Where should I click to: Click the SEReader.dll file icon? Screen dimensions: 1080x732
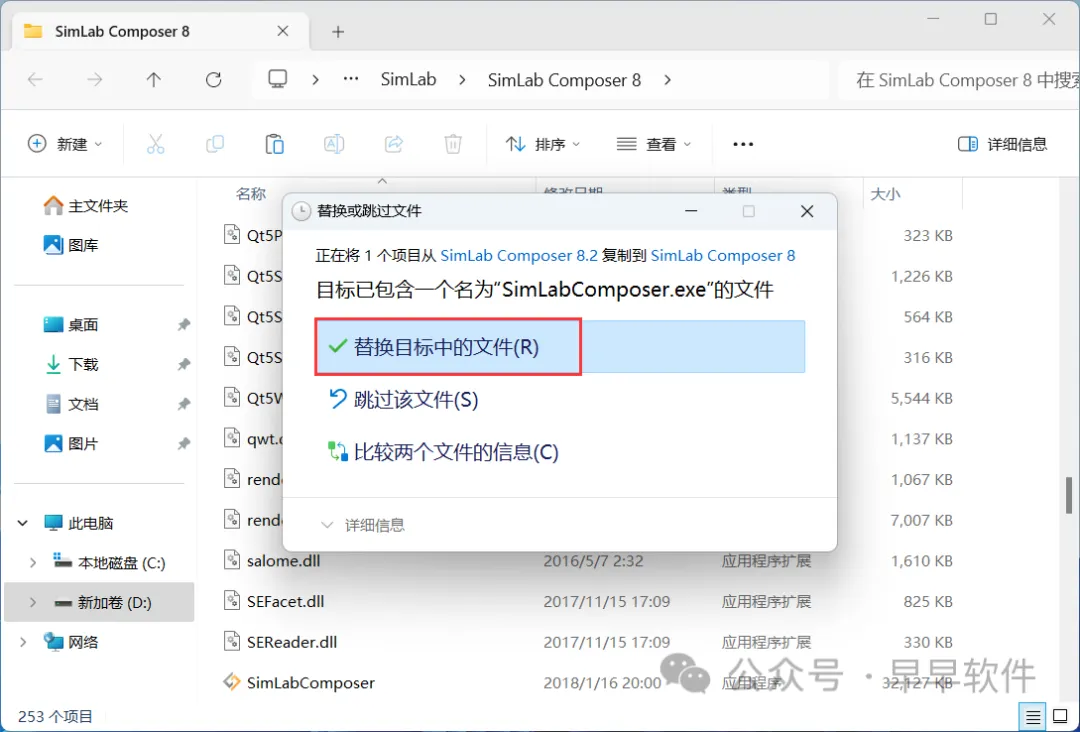click(x=232, y=642)
